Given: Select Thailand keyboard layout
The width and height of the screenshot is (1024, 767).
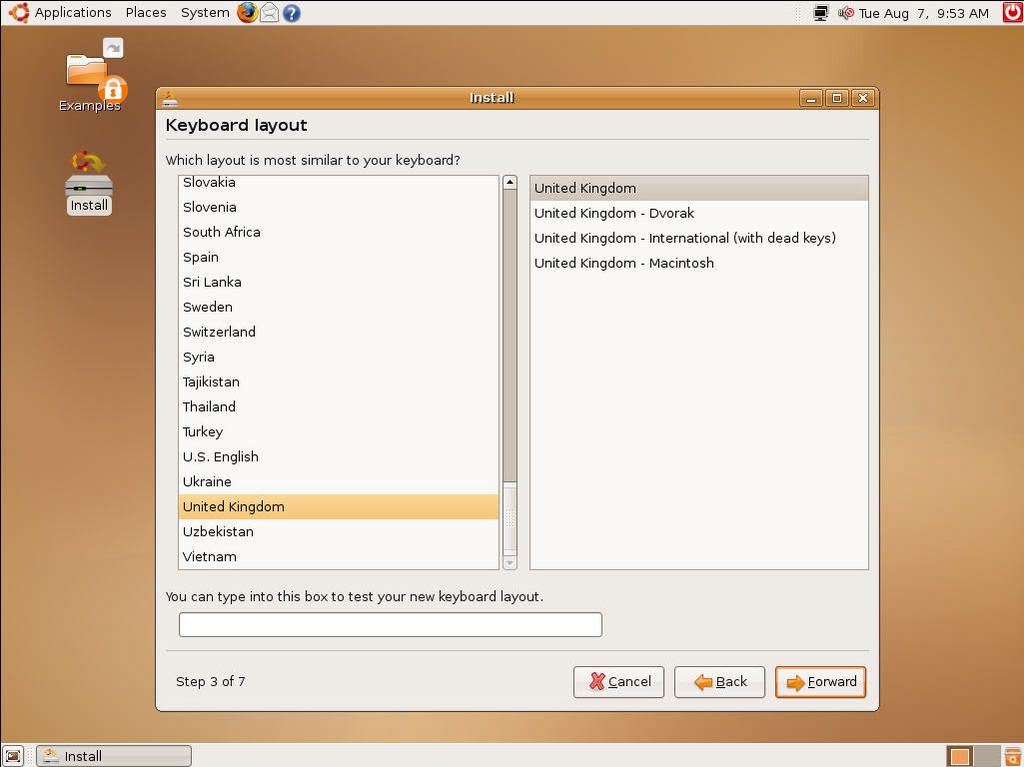Looking at the screenshot, I should pos(338,406).
